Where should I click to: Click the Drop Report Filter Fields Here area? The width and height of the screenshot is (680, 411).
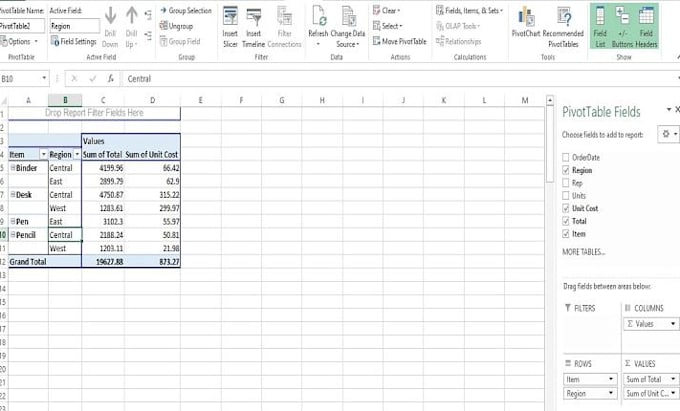click(x=94, y=113)
